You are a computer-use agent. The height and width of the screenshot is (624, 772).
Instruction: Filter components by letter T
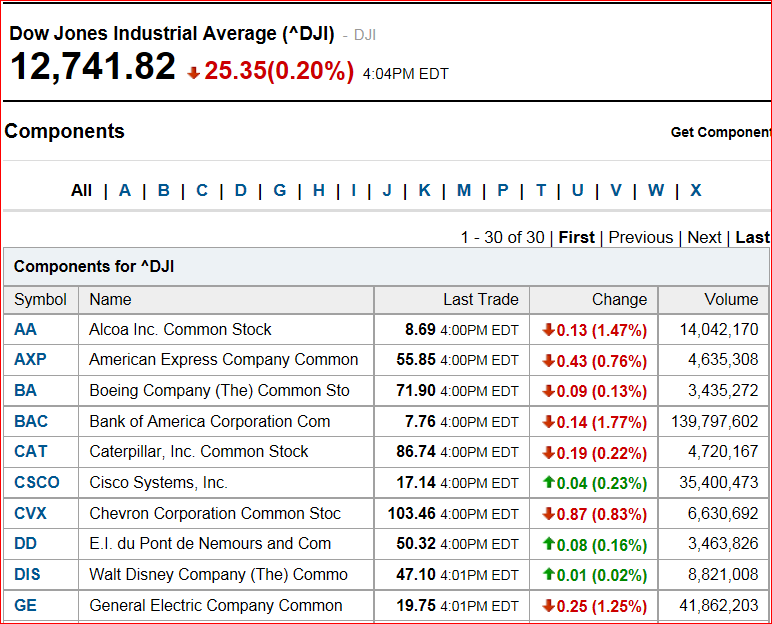click(x=541, y=190)
